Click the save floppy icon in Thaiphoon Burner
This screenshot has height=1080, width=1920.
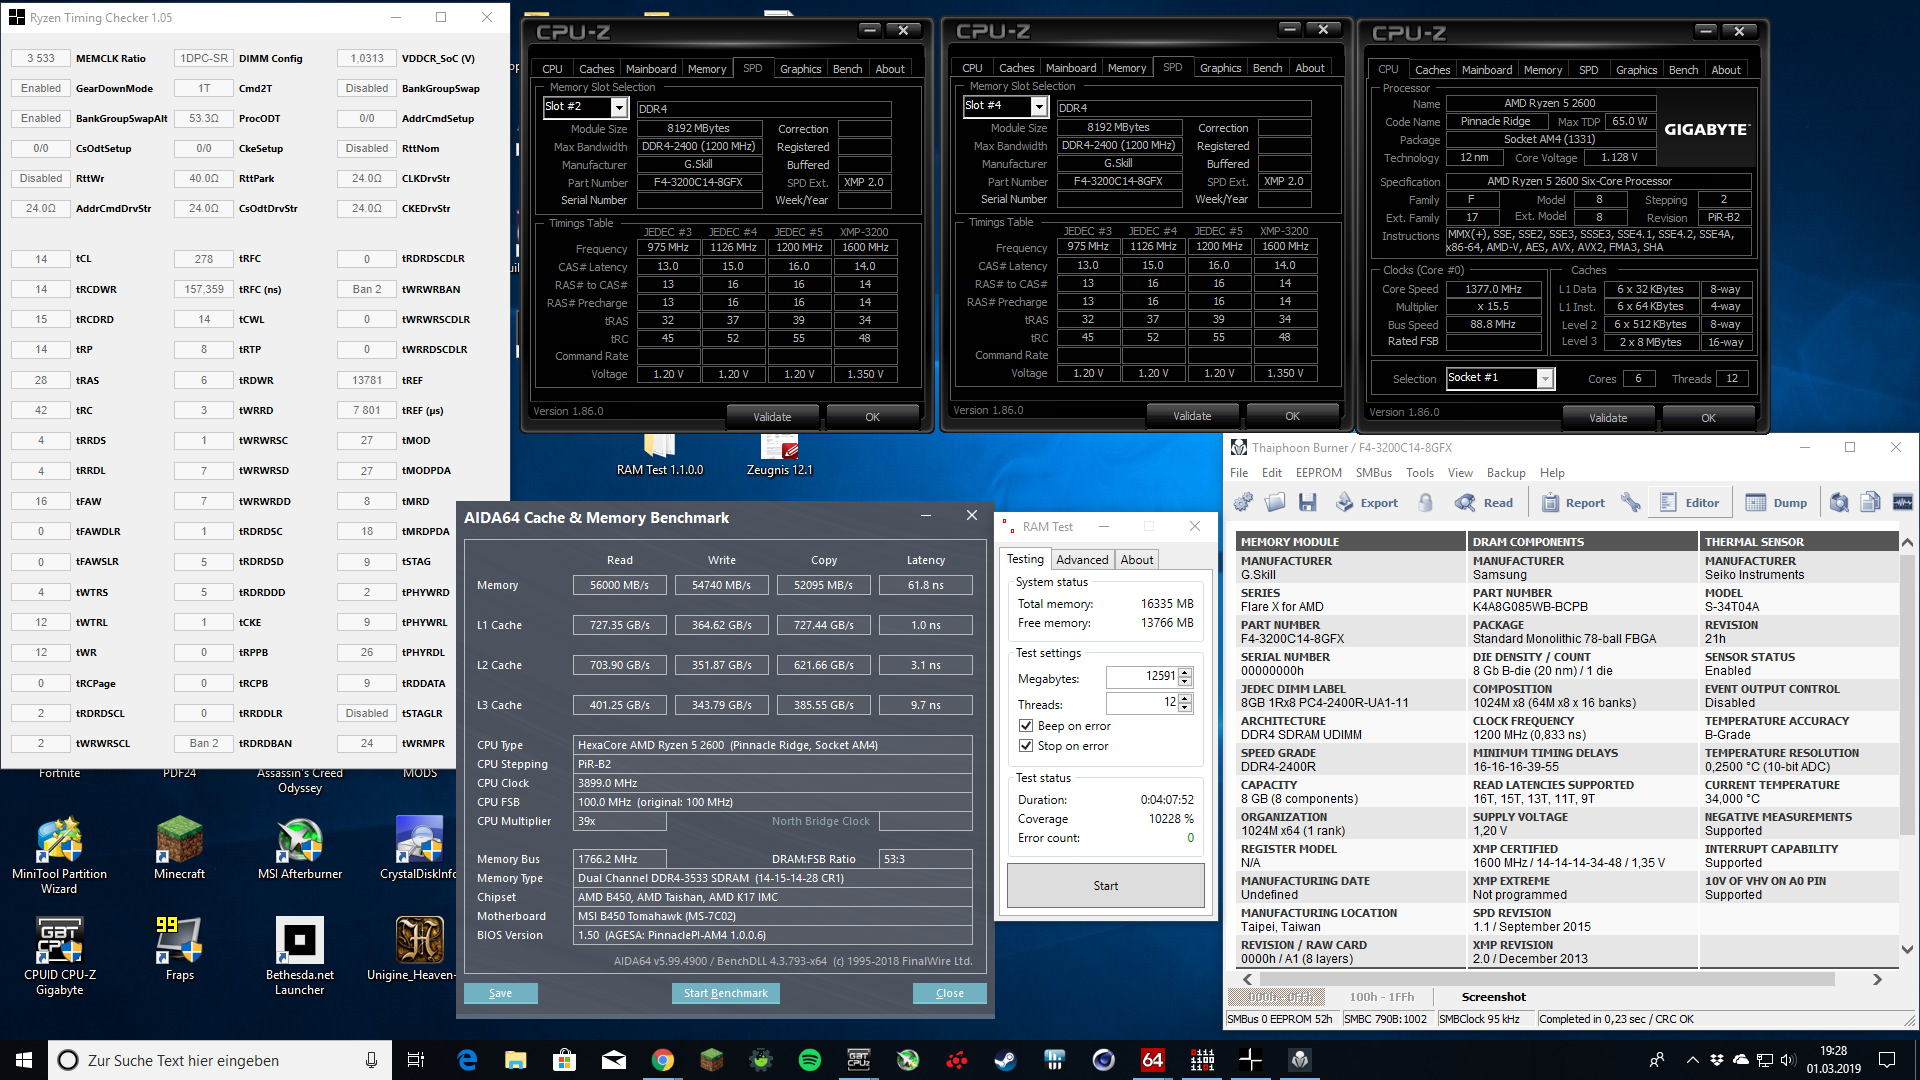[x=1307, y=503]
